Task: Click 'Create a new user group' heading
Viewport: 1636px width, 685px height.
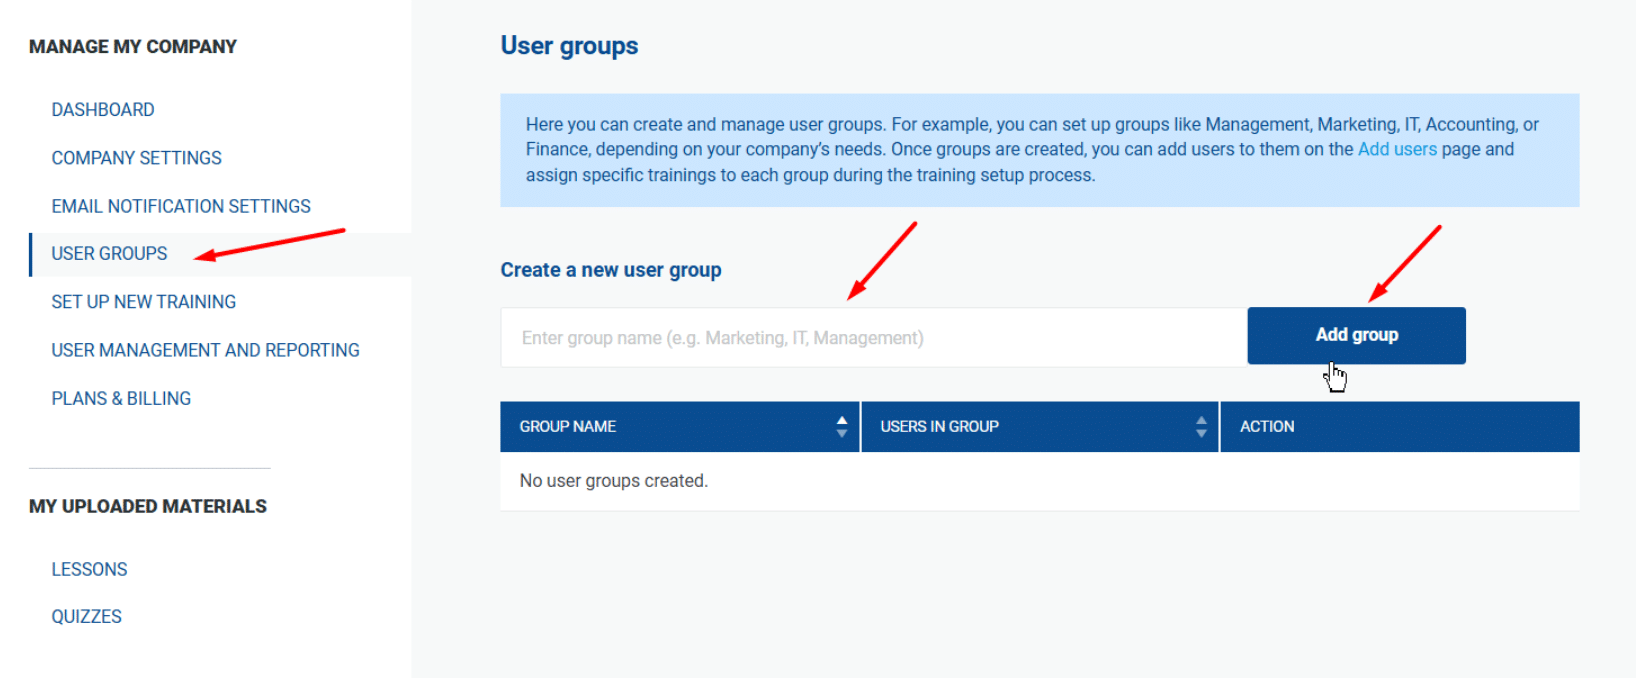Action: pos(611,270)
